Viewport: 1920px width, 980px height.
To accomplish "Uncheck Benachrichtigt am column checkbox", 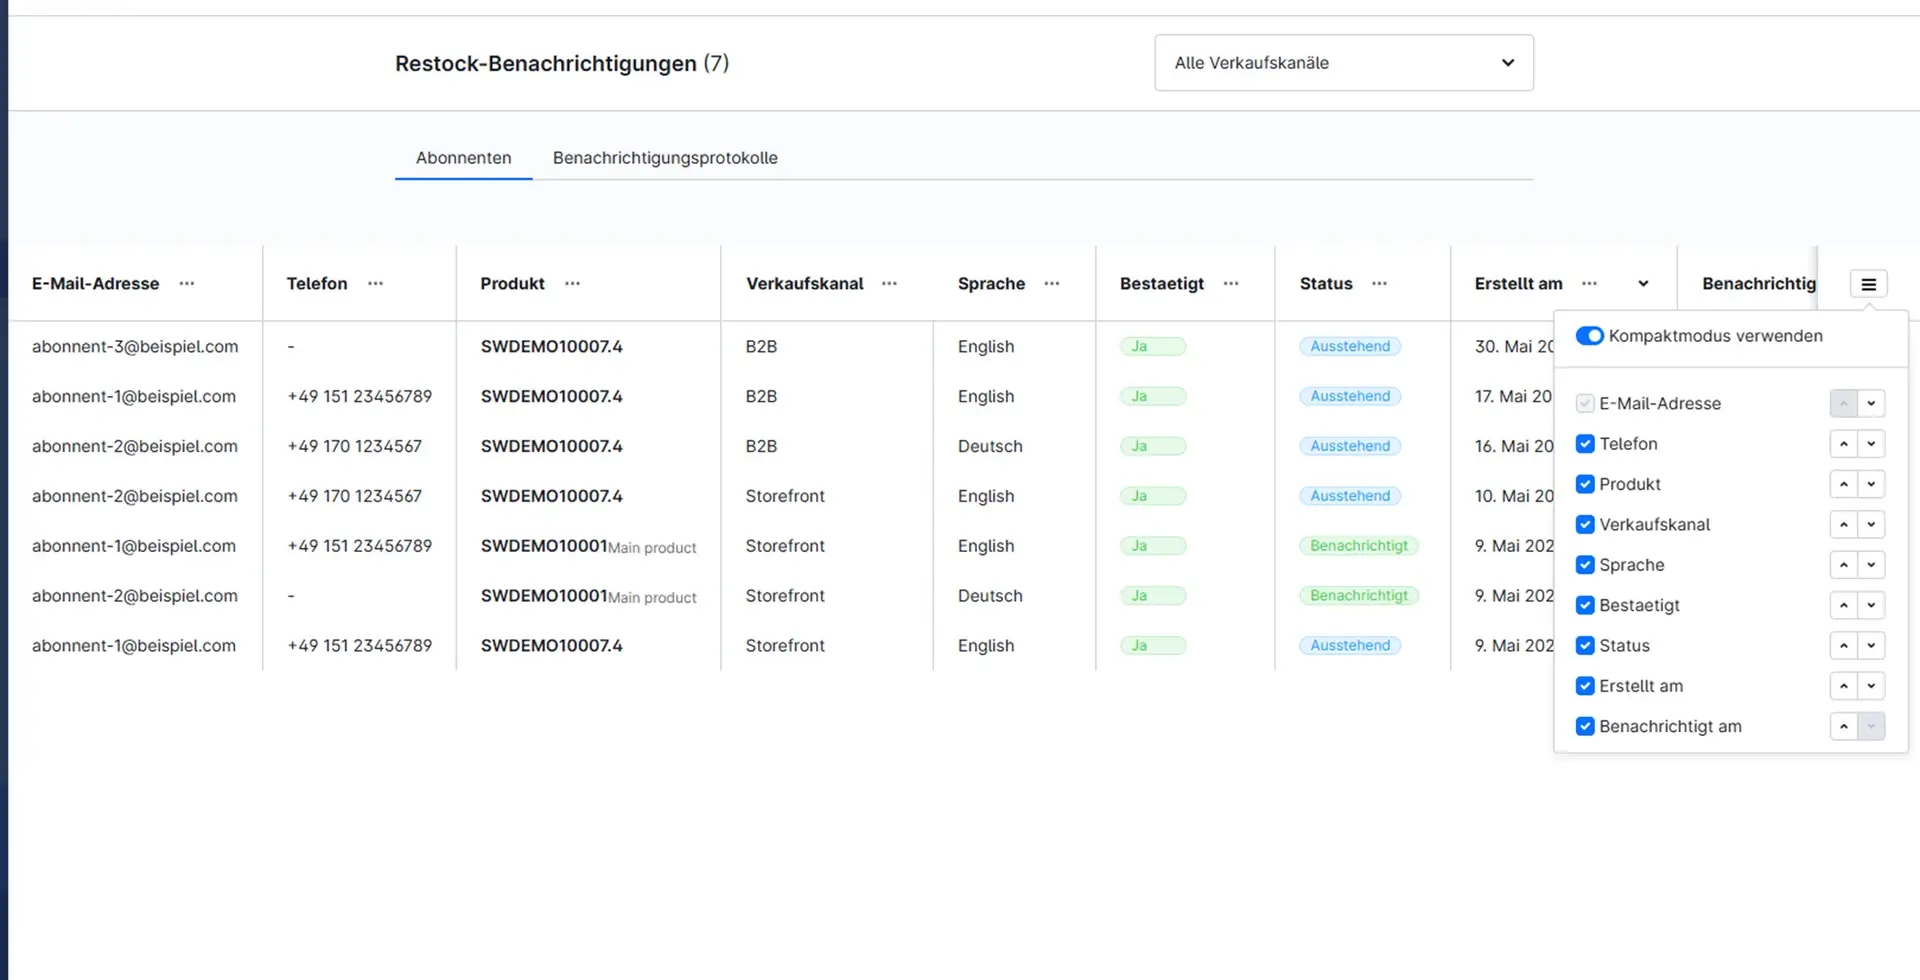I will (1585, 726).
